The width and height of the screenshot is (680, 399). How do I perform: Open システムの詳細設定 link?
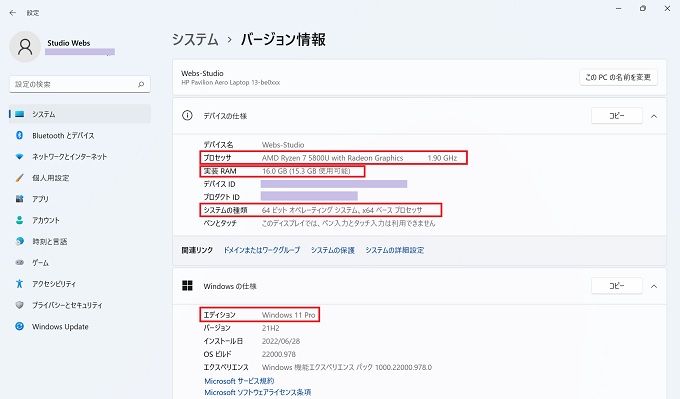[395, 250]
